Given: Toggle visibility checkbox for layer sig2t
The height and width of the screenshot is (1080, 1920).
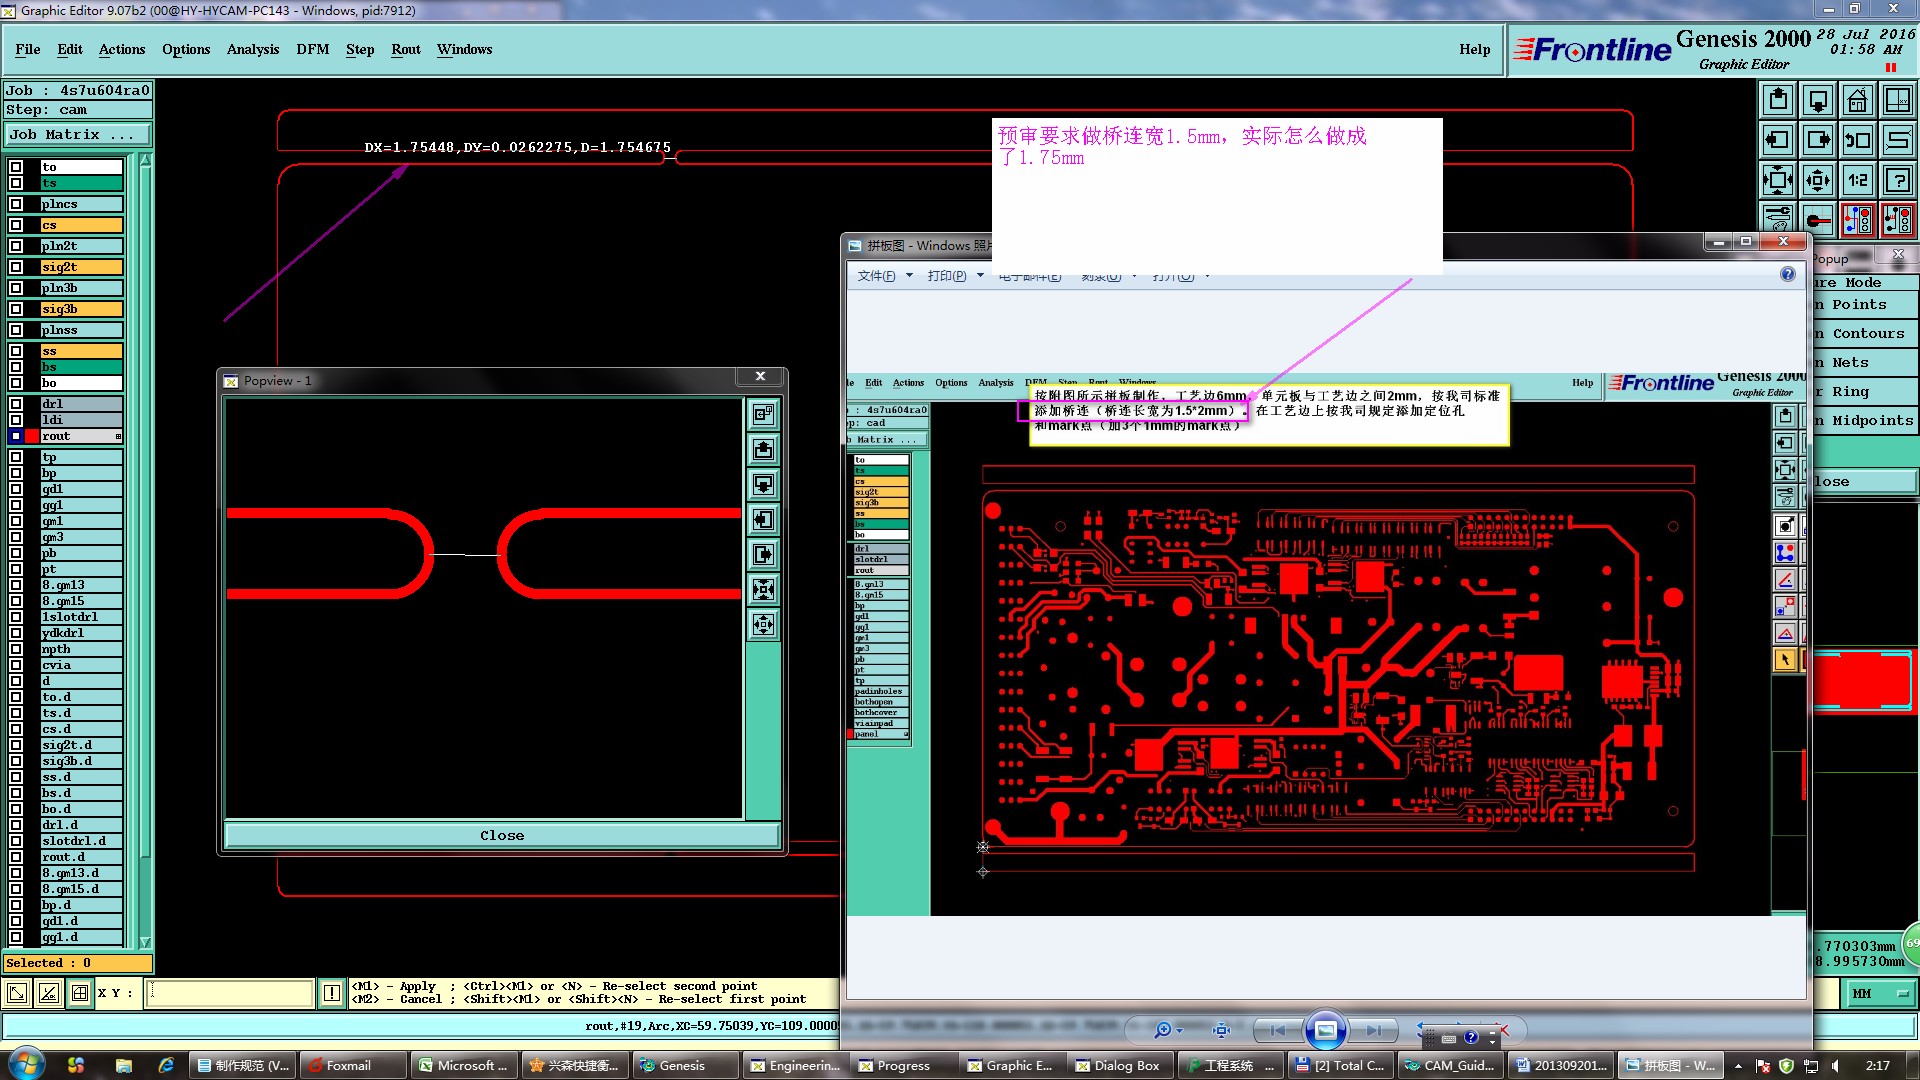Looking at the screenshot, I should tap(16, 267).
